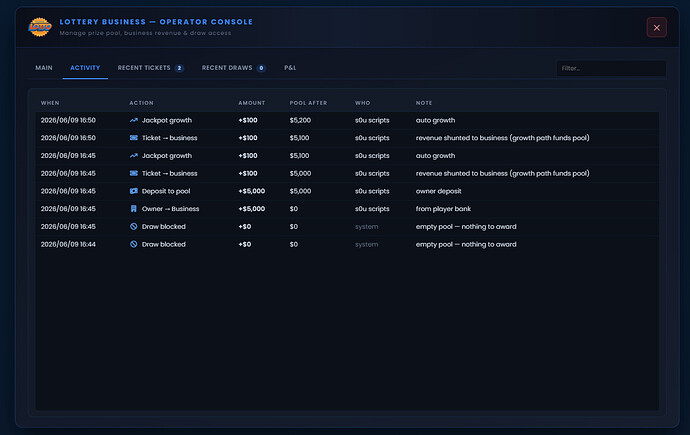Image resolution: width=690 pixels, height=435 pixels.
Task: Click the $5,200 pool after value
Action: (300, 120)
